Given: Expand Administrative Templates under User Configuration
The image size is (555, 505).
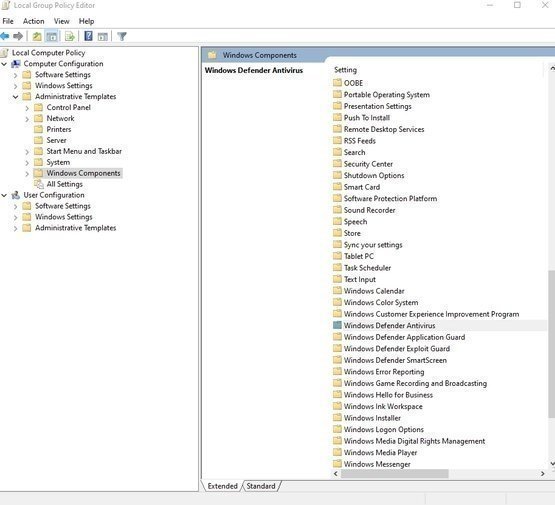Looking at the screenshot, I should [15, 228].
